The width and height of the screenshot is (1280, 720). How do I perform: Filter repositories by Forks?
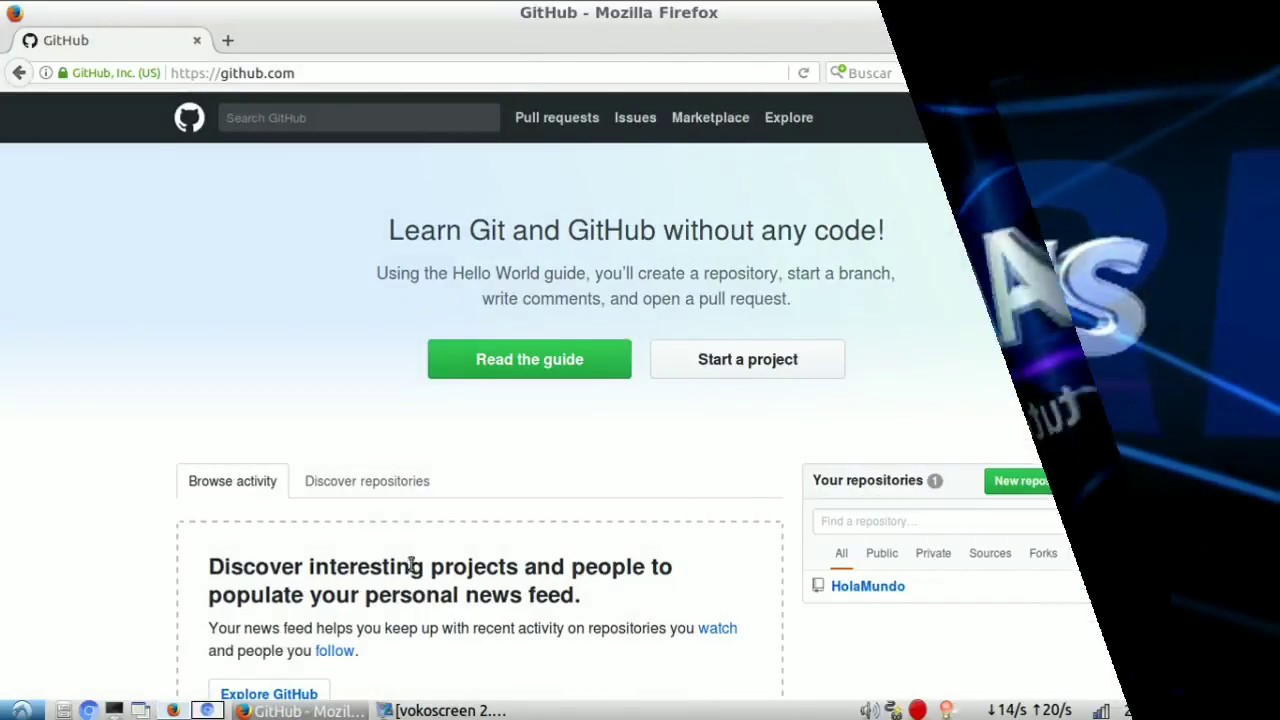pyautogui.click(x=1043, y=553)
